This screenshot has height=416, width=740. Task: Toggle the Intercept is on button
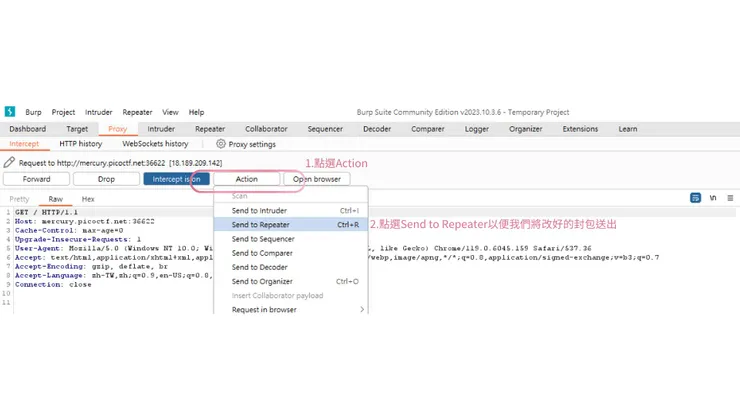(x=177, y=179)
